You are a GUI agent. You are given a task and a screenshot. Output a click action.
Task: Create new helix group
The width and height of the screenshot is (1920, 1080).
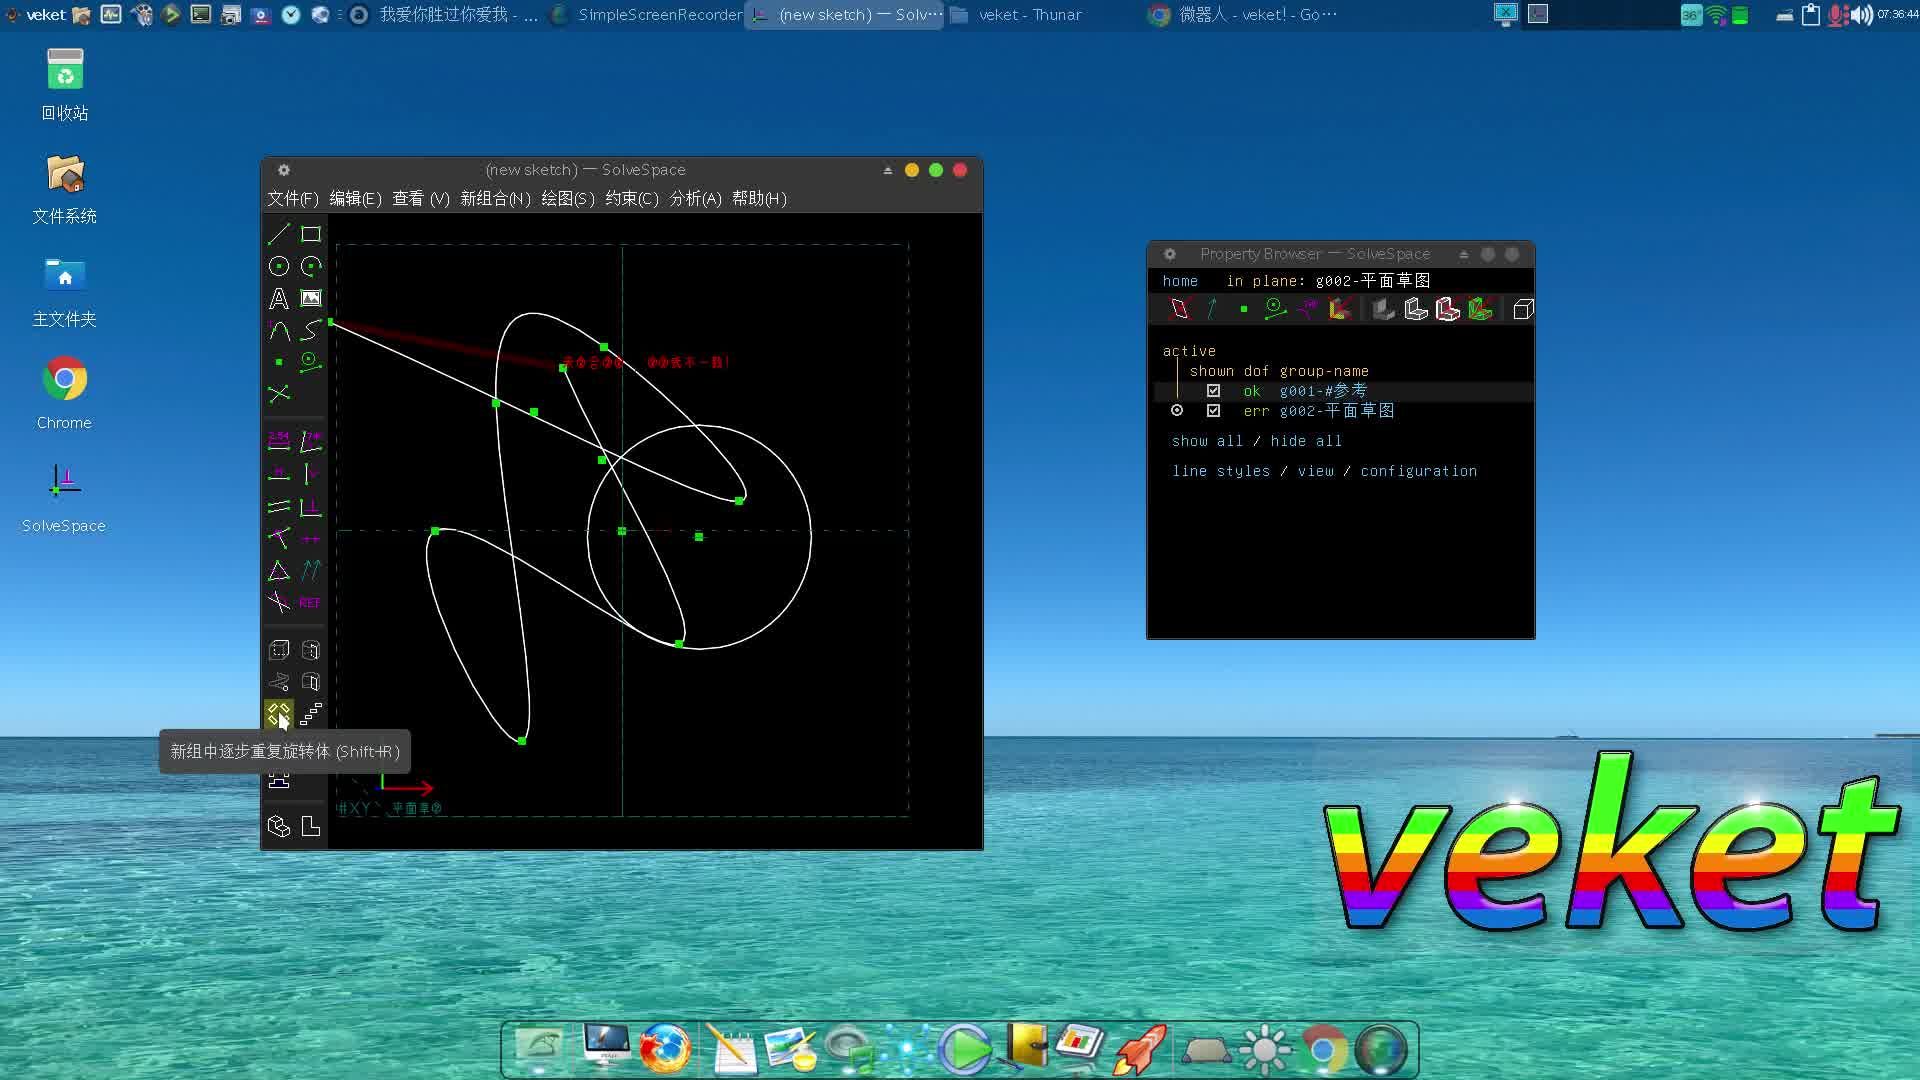pos(279,682)
